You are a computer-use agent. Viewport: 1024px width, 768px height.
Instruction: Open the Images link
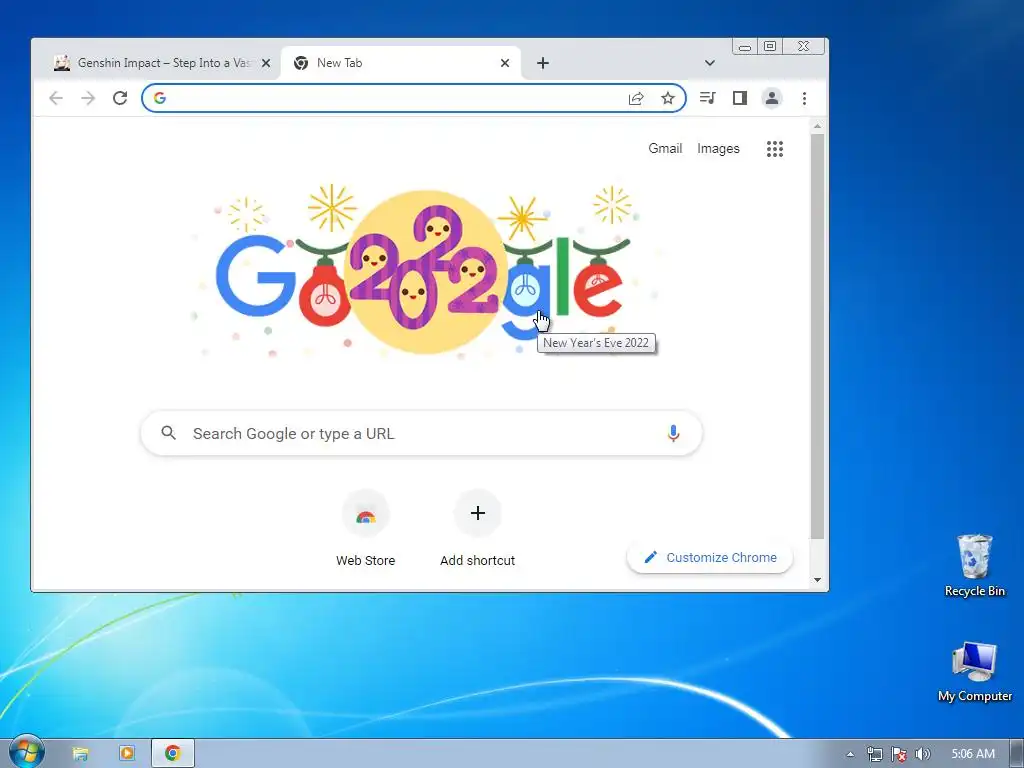click(718, 148)
